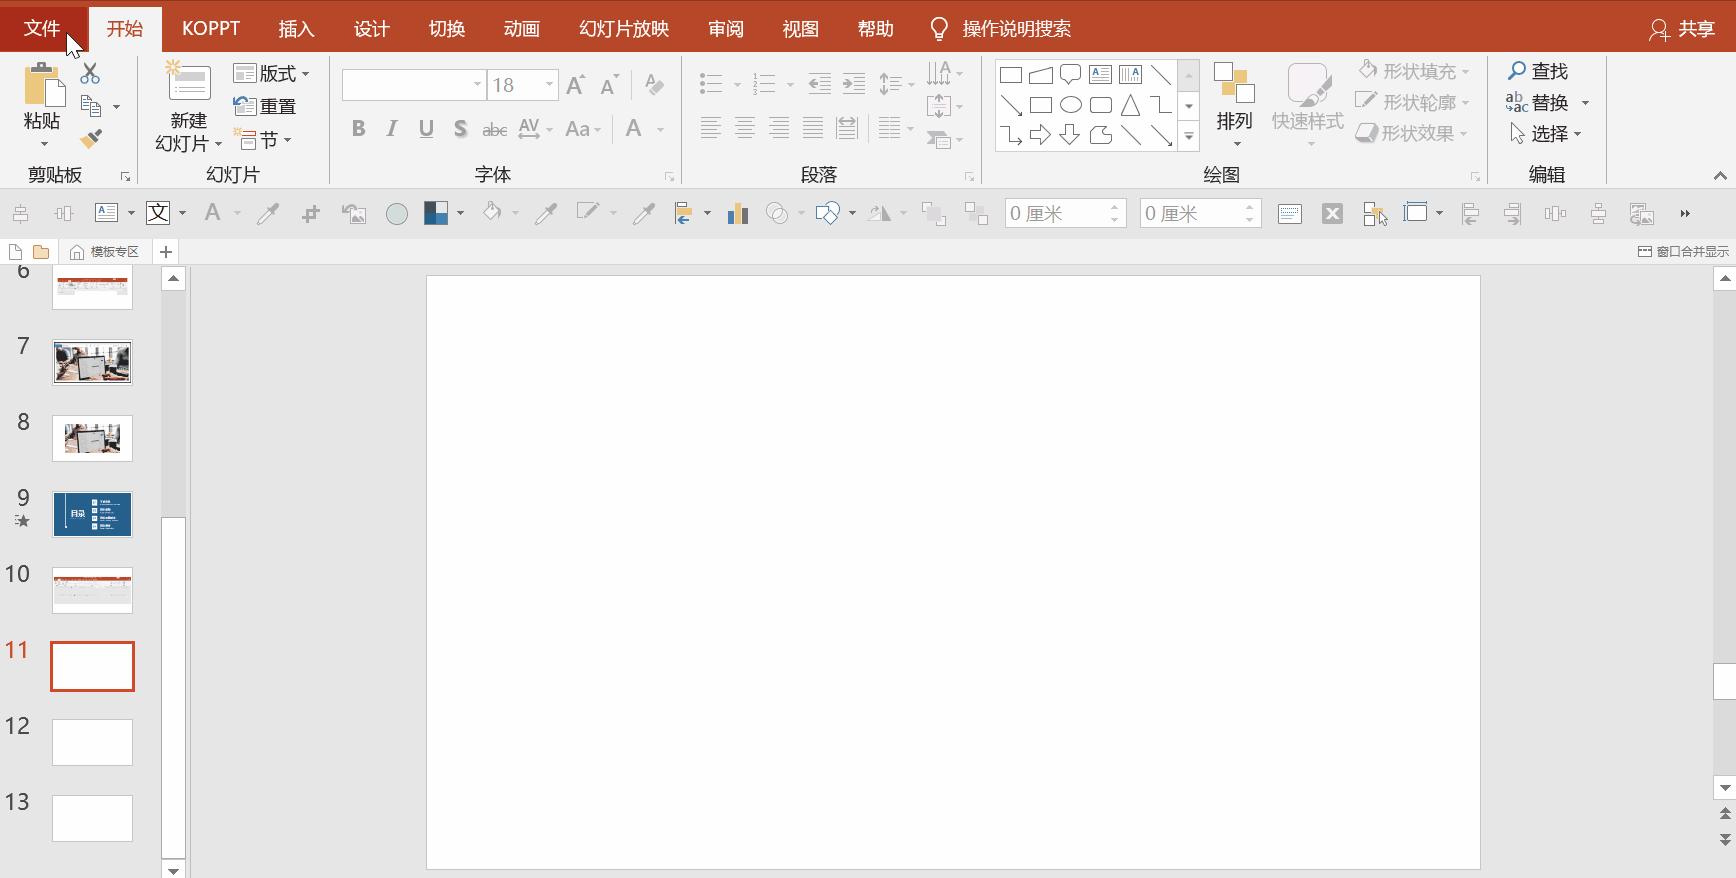Toggle bold formatting
The width and height of the screenshot is (1736, 878).
[x=358, y=129]
